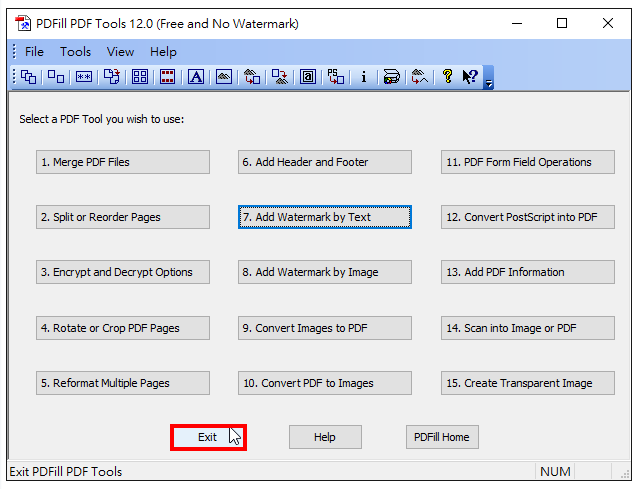Start 14. Scan into Image or PDF
The width and height of the screenshot is (641, 489).
click(x=528, y=328)
